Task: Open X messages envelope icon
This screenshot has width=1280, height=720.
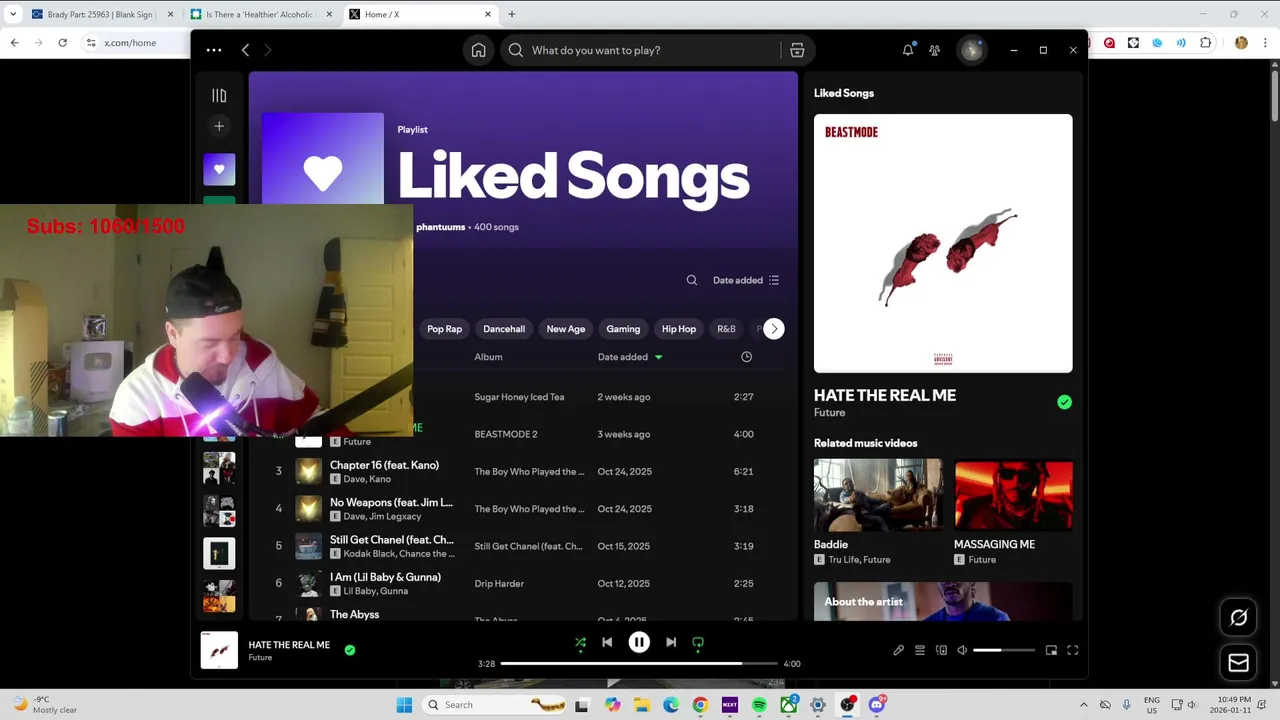Action: [x=1238, y=662]
